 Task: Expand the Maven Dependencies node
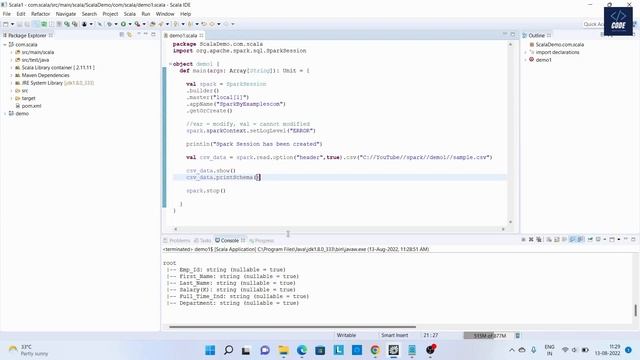pyautogui.click(x=11, y=75)
